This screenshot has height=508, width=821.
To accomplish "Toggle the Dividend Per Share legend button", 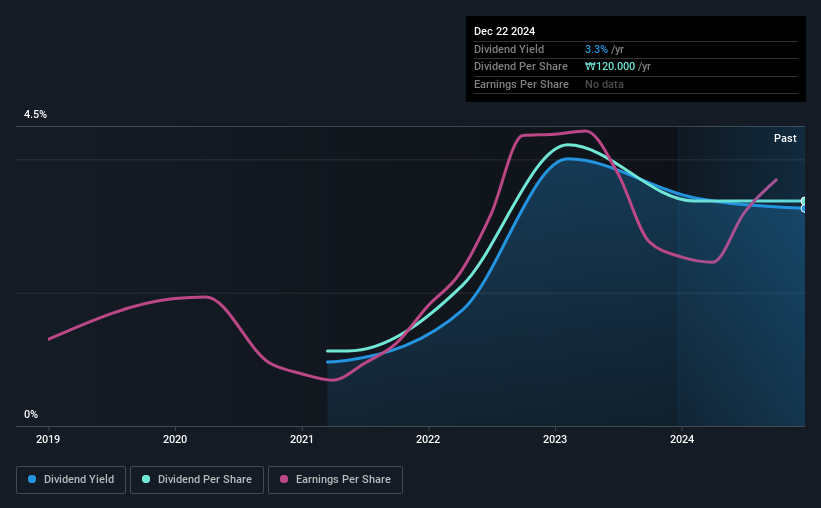I will (197, 480).
